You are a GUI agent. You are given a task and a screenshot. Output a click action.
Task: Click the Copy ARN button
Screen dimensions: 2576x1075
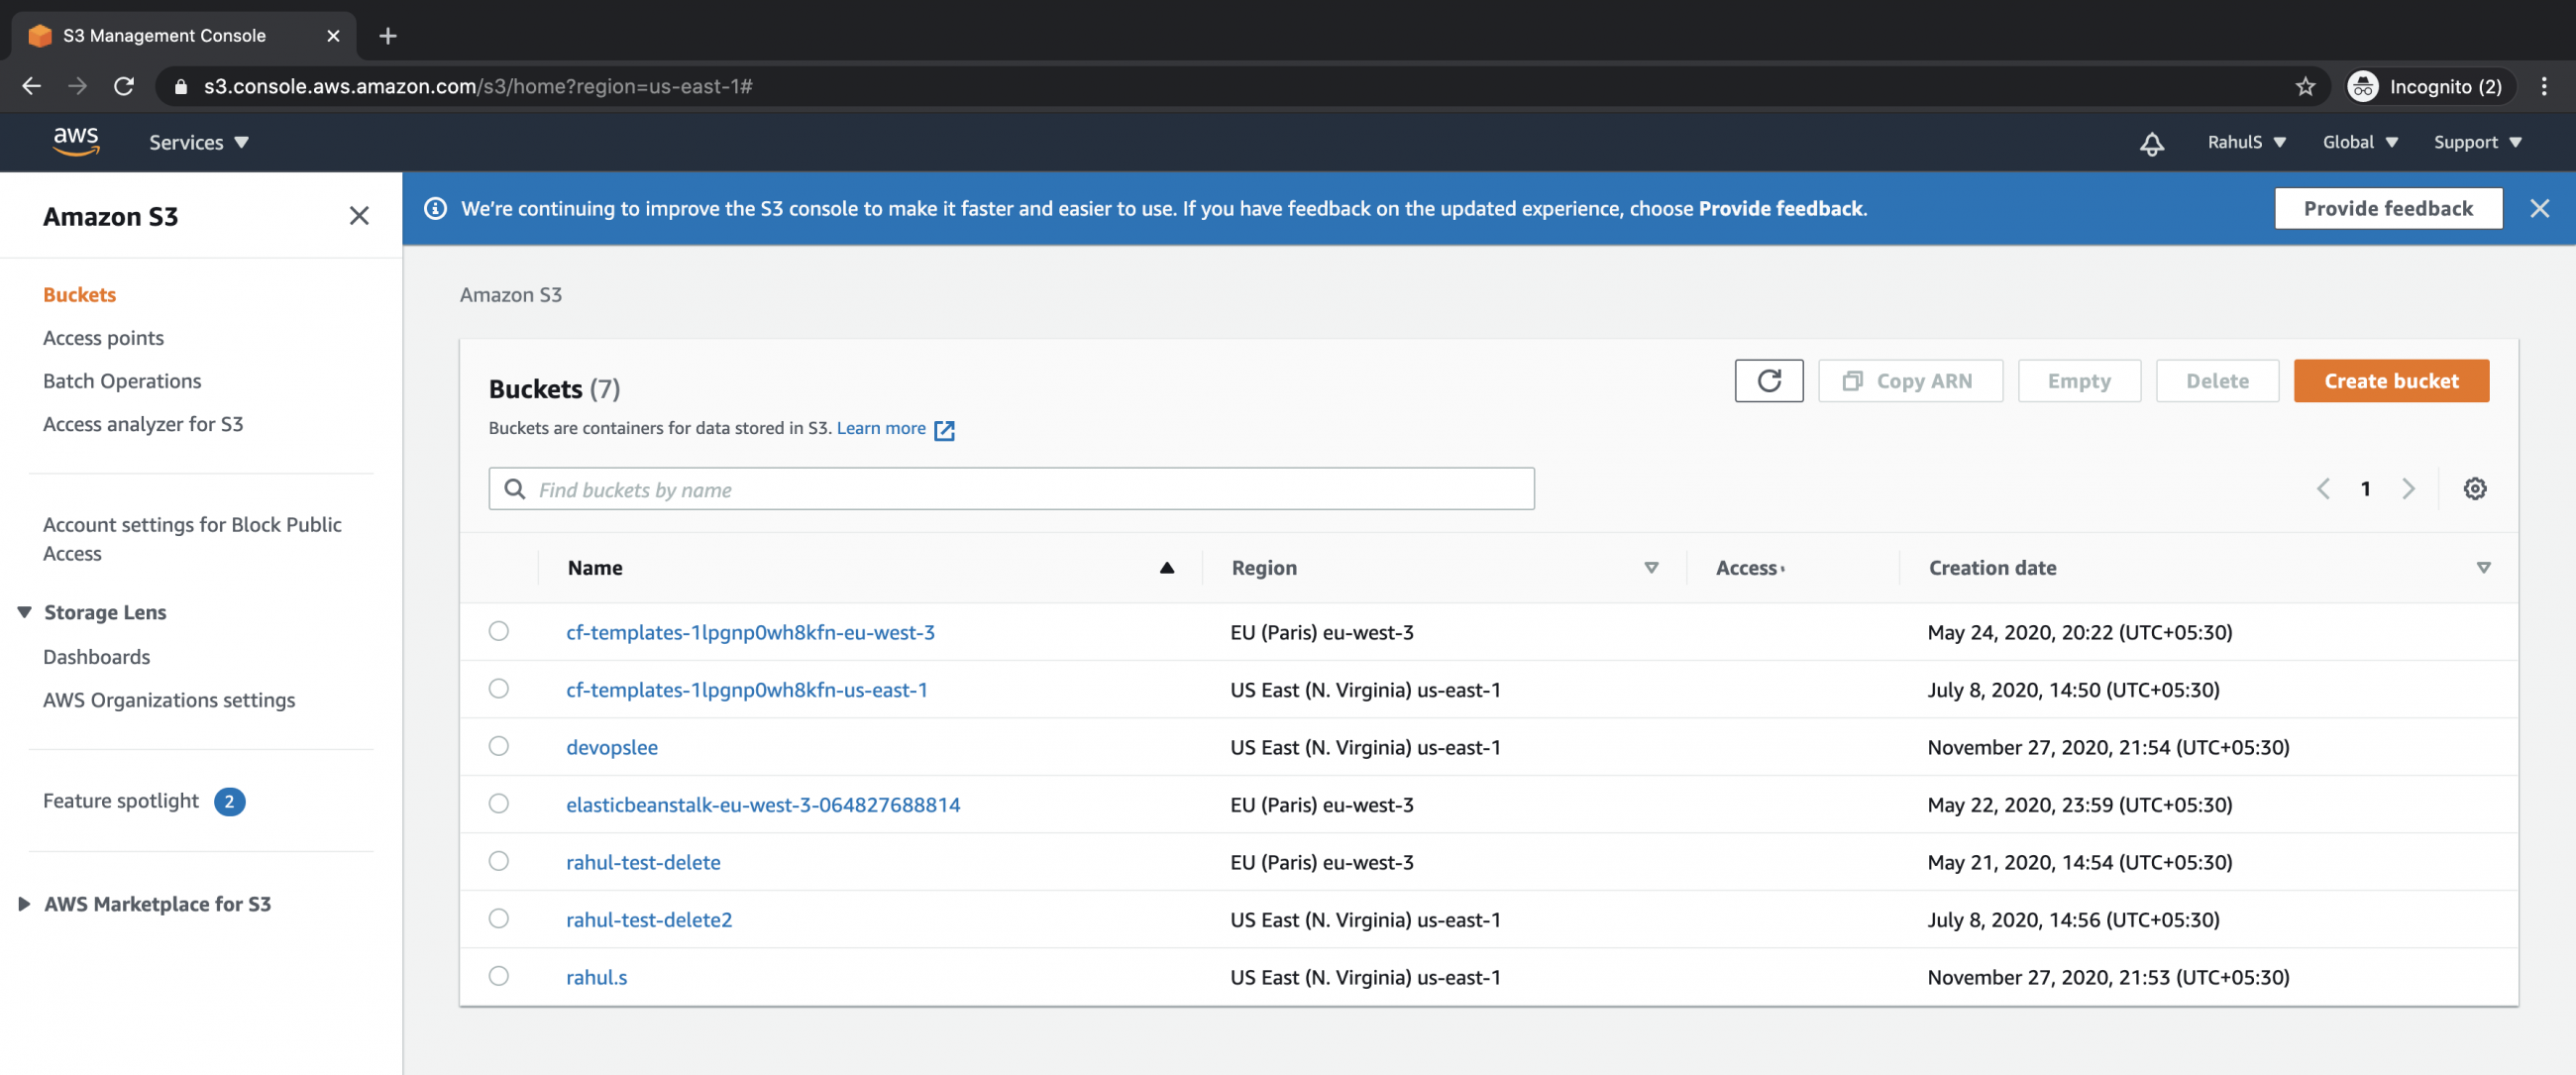coord(1909,381)
